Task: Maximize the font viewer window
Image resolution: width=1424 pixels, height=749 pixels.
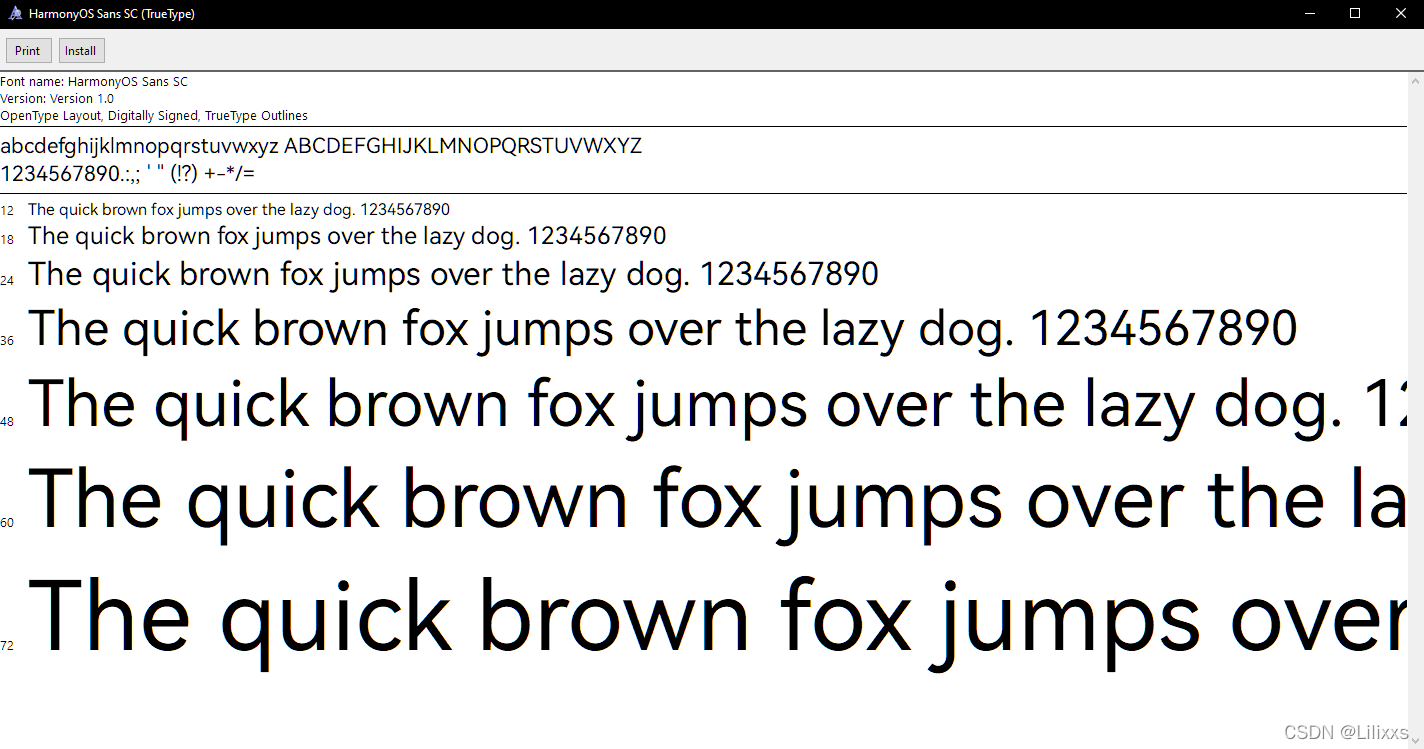Action: click(x=1355, y=13)
